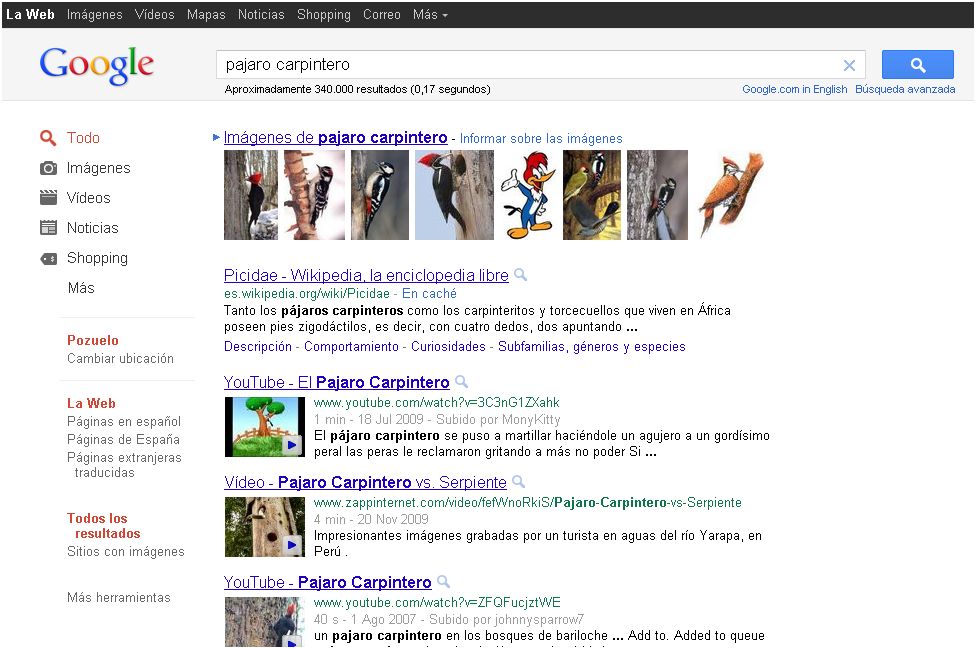Click the red magnifier icon beside Todo
The height and width of the screenshot is (649, 976).
tap(48, 138)
